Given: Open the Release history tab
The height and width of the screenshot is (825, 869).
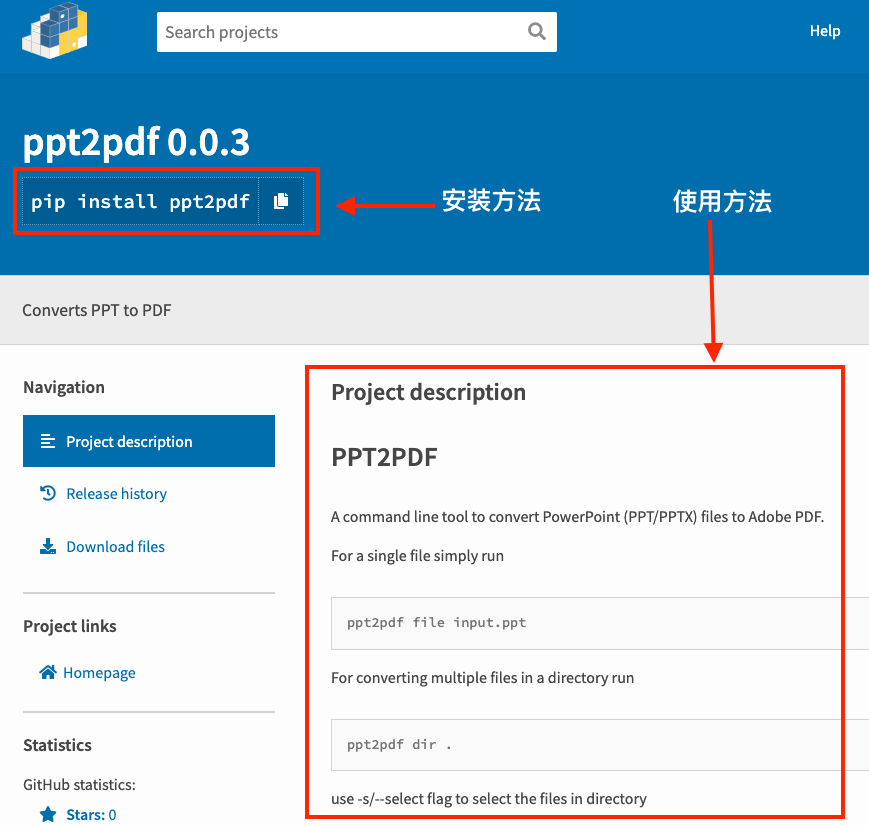Looking at the screenshot, I should click(116, 494).
